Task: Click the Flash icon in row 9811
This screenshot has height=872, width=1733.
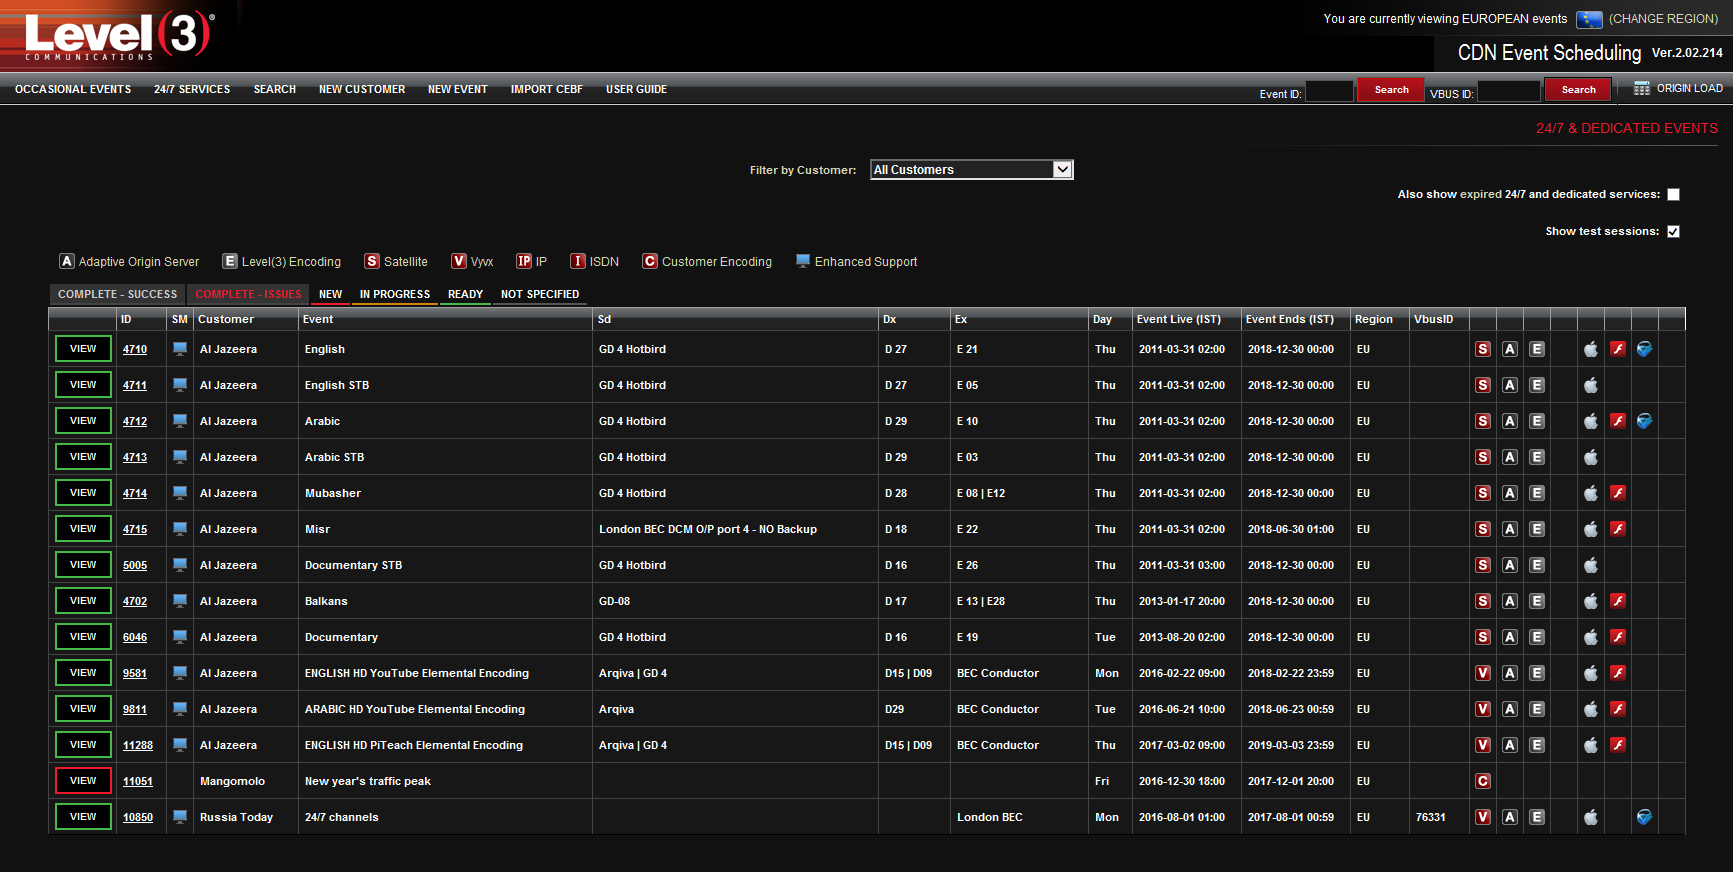Action: [1618, 709]
